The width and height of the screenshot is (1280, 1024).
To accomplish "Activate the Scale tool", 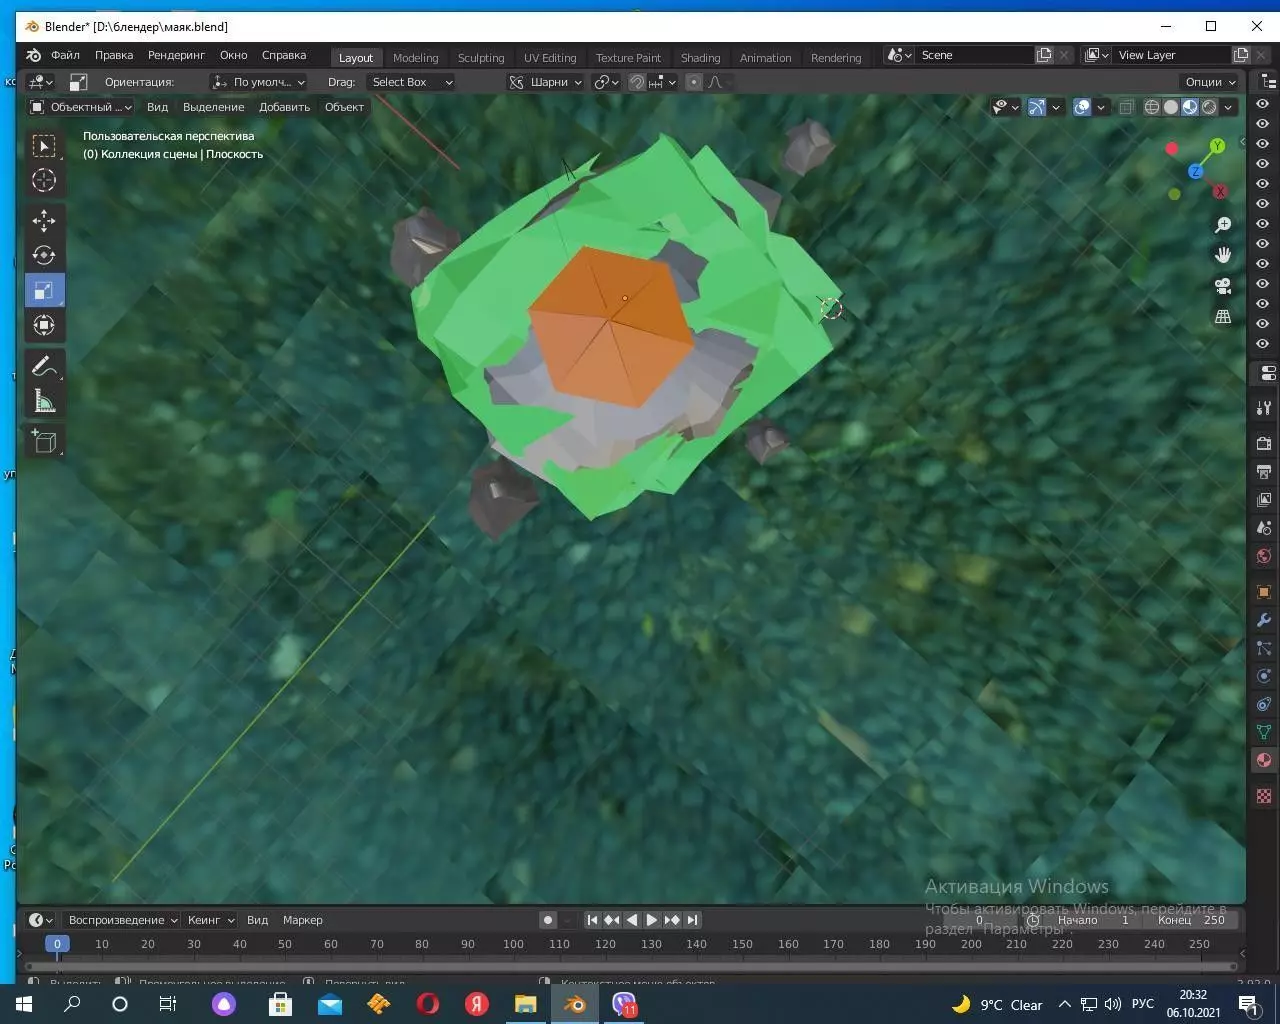I will click(44, 290).
